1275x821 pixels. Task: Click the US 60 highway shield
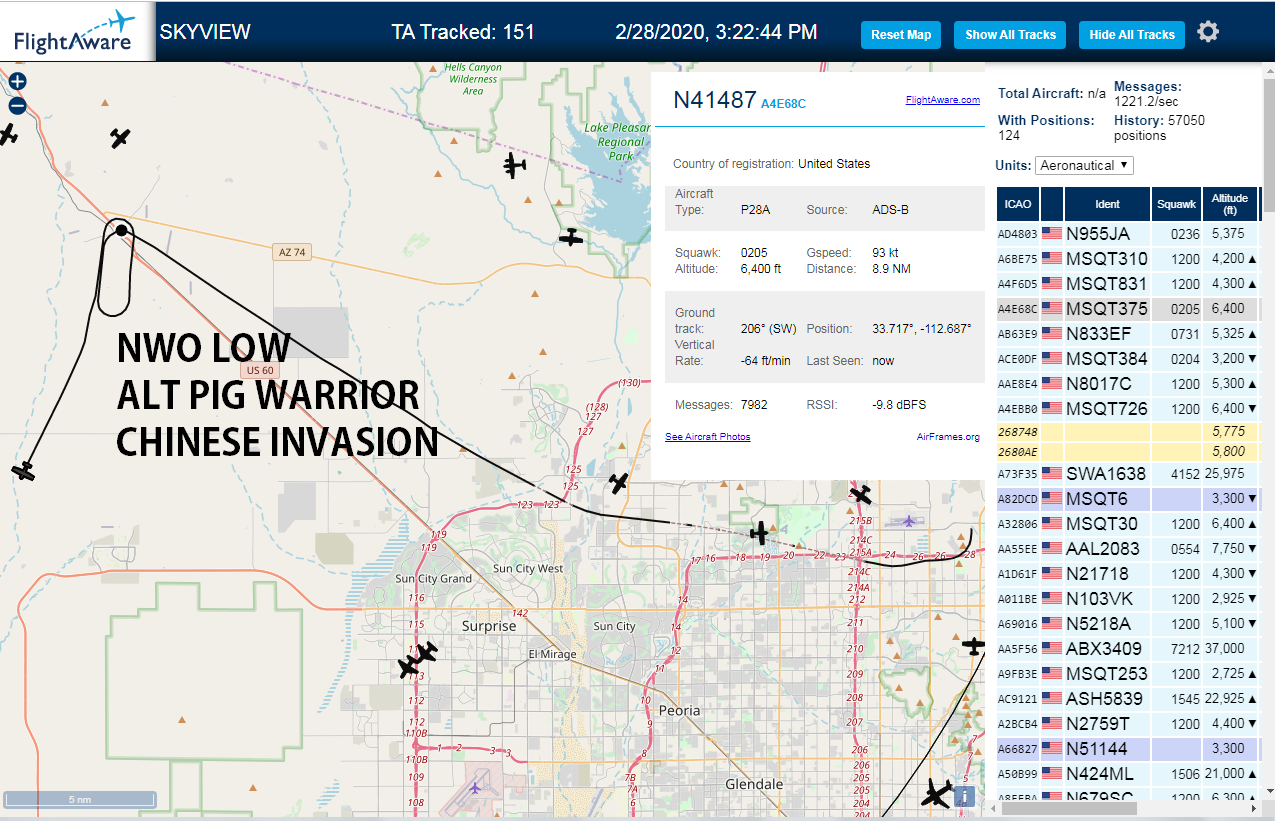click(x=258, y=370)
